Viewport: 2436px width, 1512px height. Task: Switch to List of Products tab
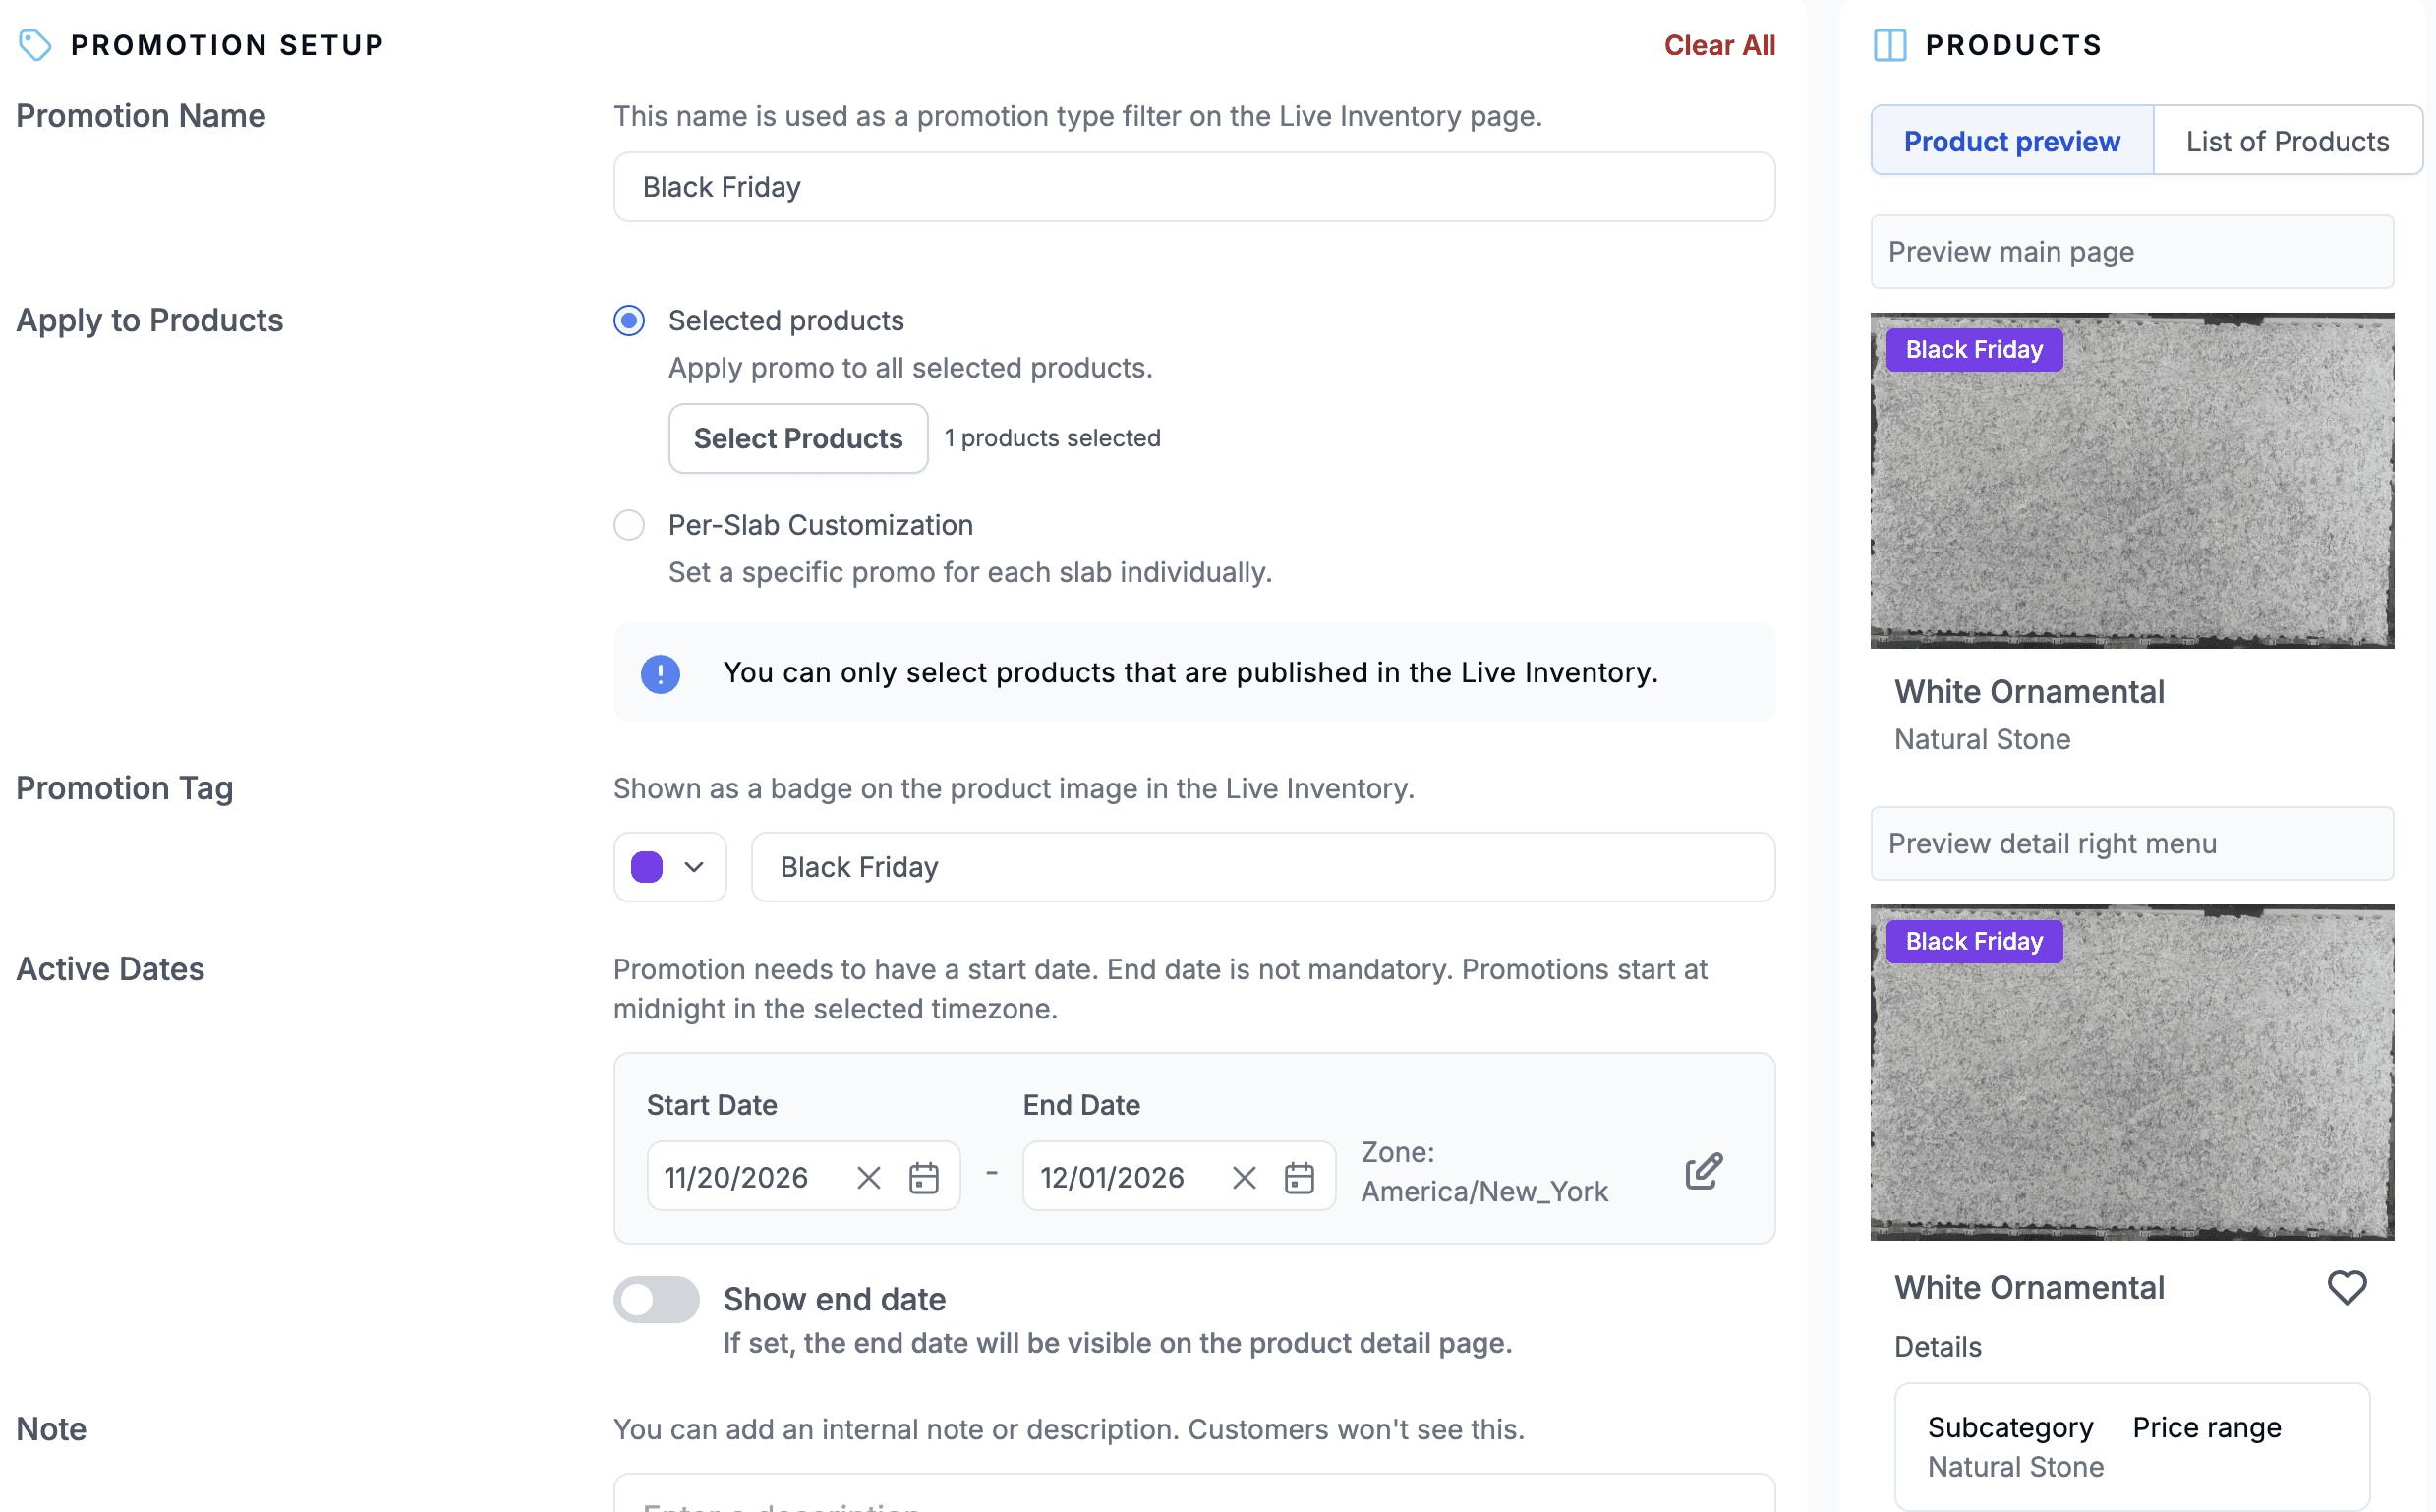(2286, 141)
